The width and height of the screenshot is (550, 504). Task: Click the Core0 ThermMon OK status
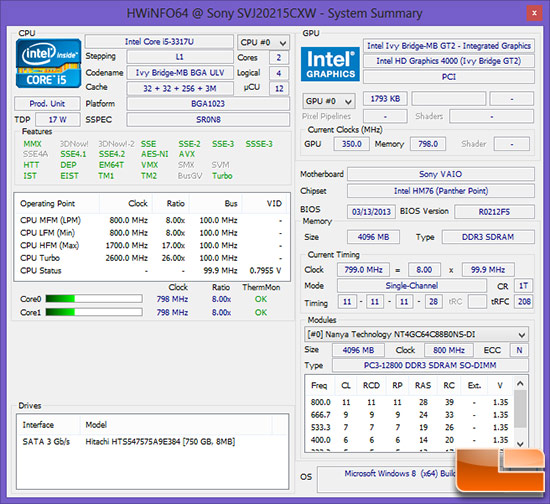pyautogui.click(x=261, y=299)
